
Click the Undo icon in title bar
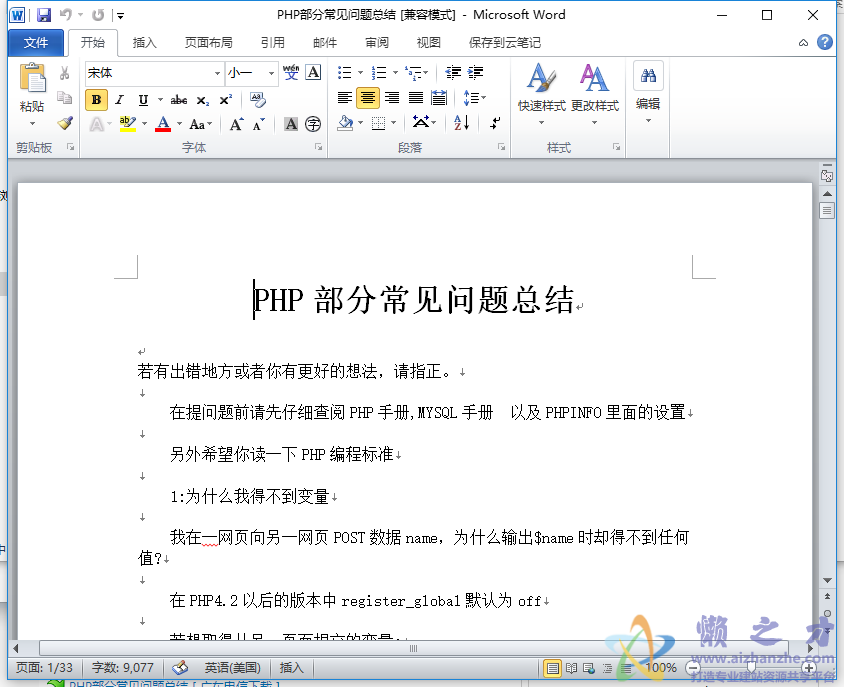(66, 15)
